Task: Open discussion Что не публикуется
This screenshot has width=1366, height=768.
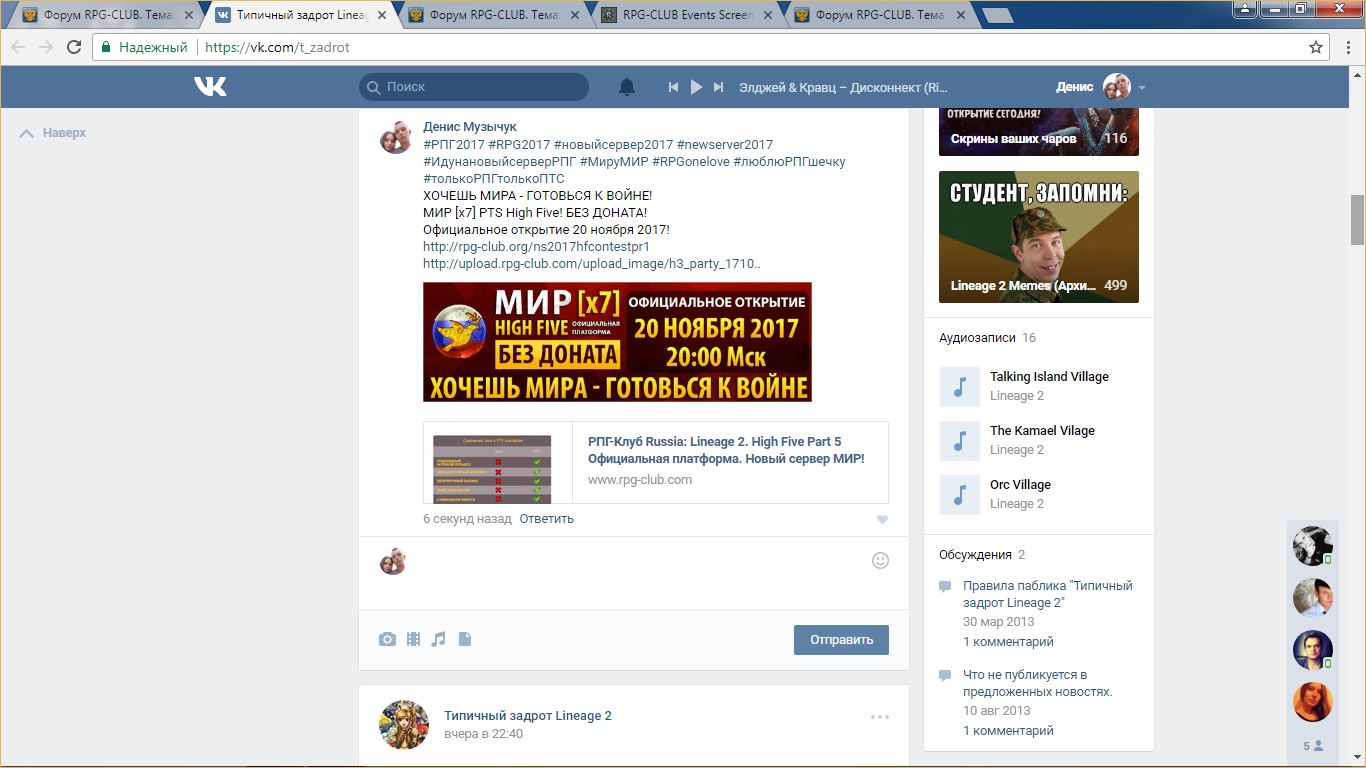Action: point(1038,683)
